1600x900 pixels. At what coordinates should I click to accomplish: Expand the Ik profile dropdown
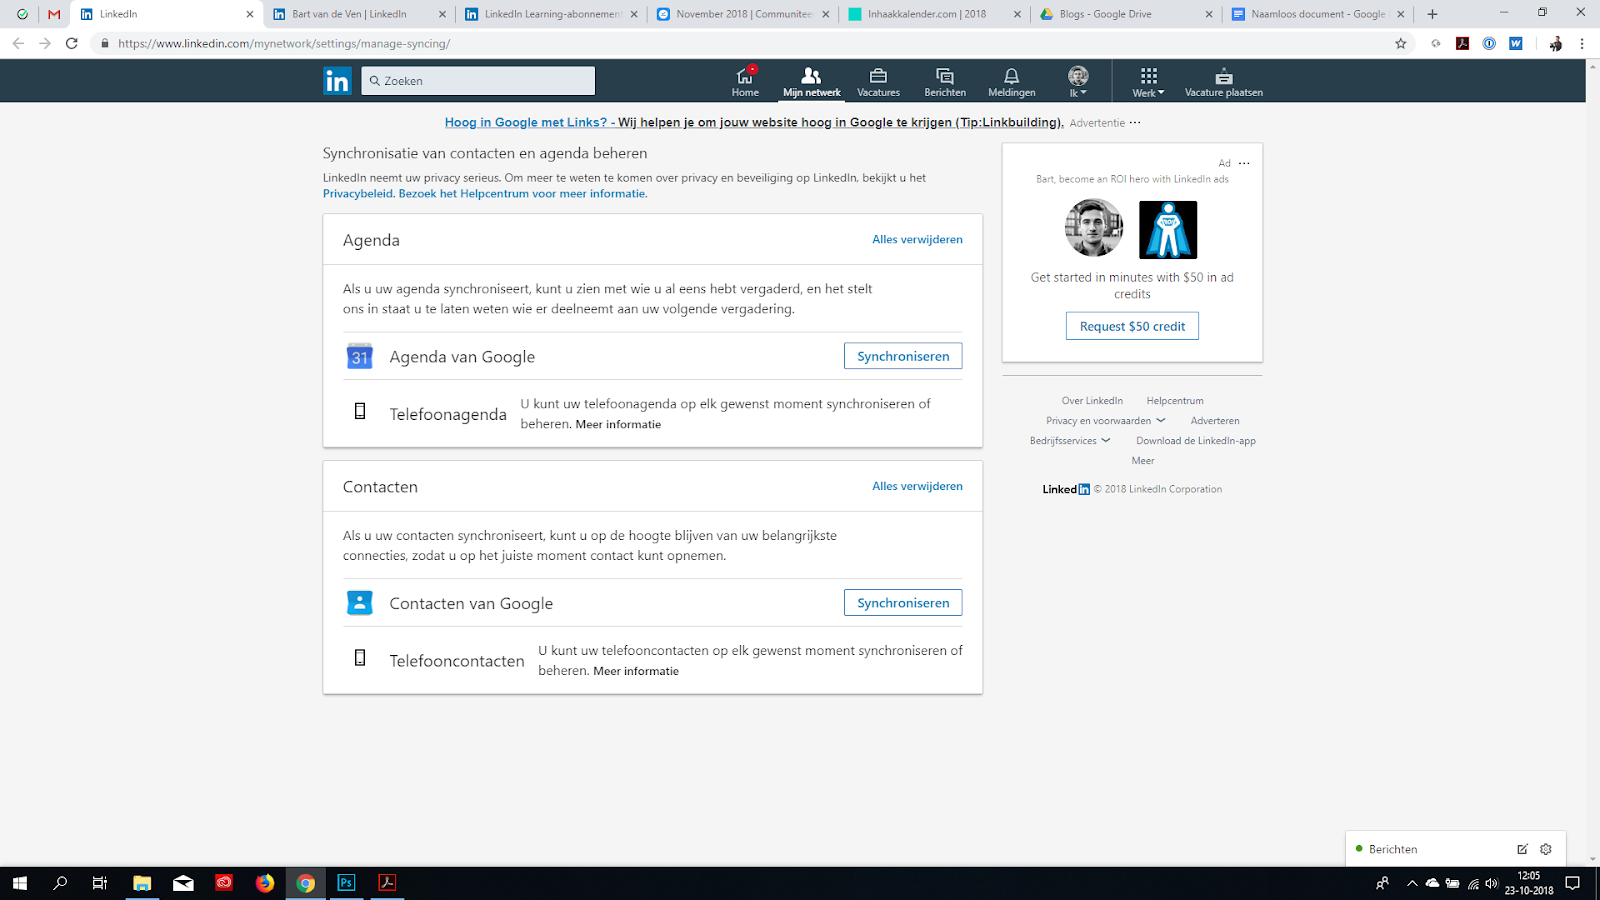click(x=1078, y=81)
